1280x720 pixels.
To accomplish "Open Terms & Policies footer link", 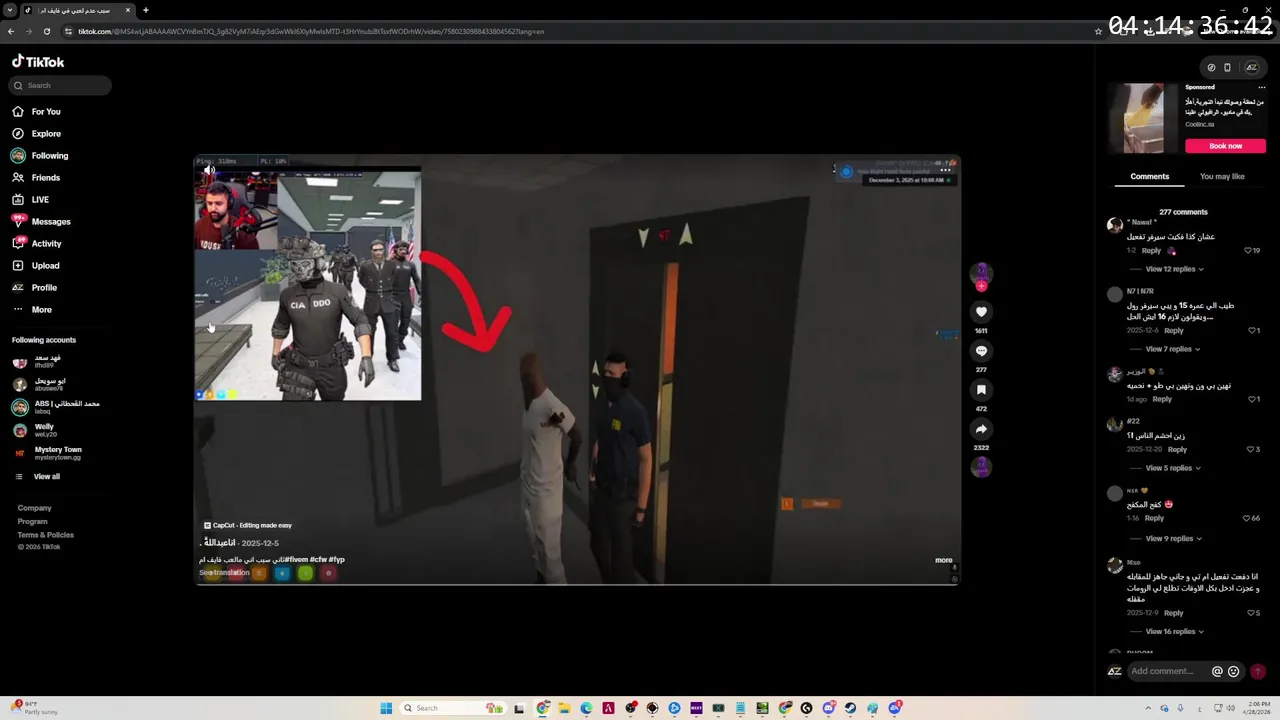I will pyautogui.click(x=45, y=535).
